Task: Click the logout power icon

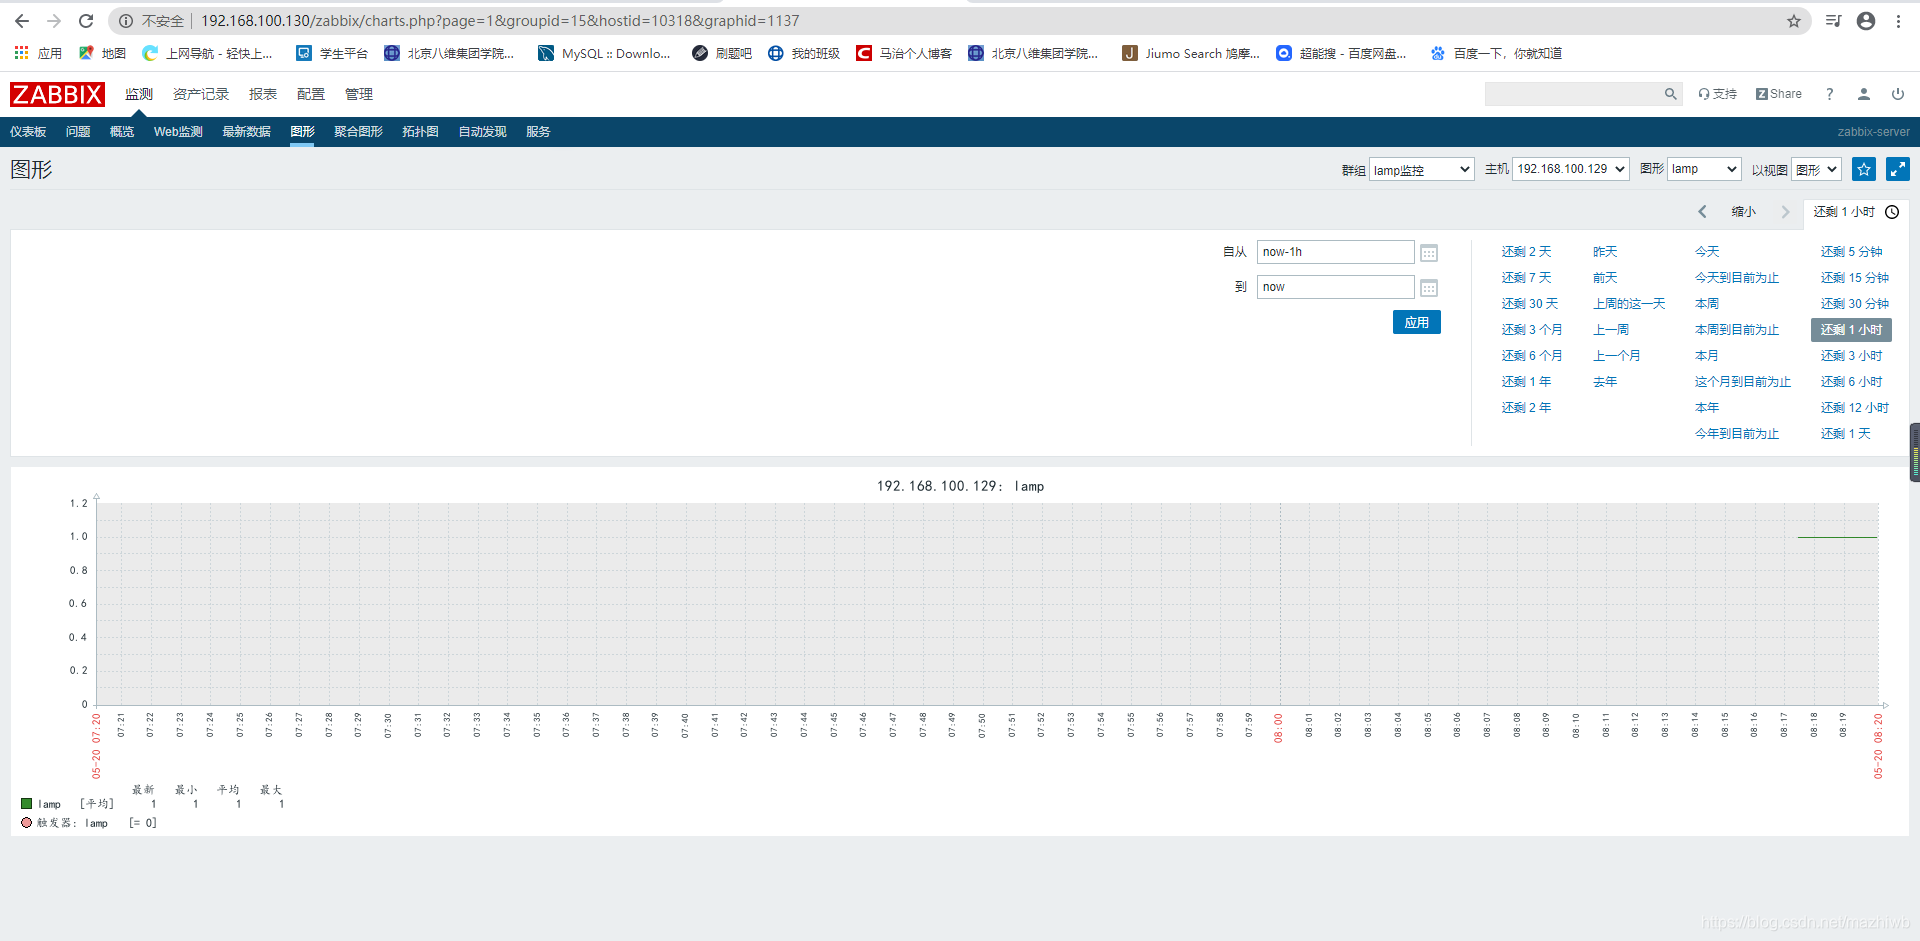Action: 1898,94
